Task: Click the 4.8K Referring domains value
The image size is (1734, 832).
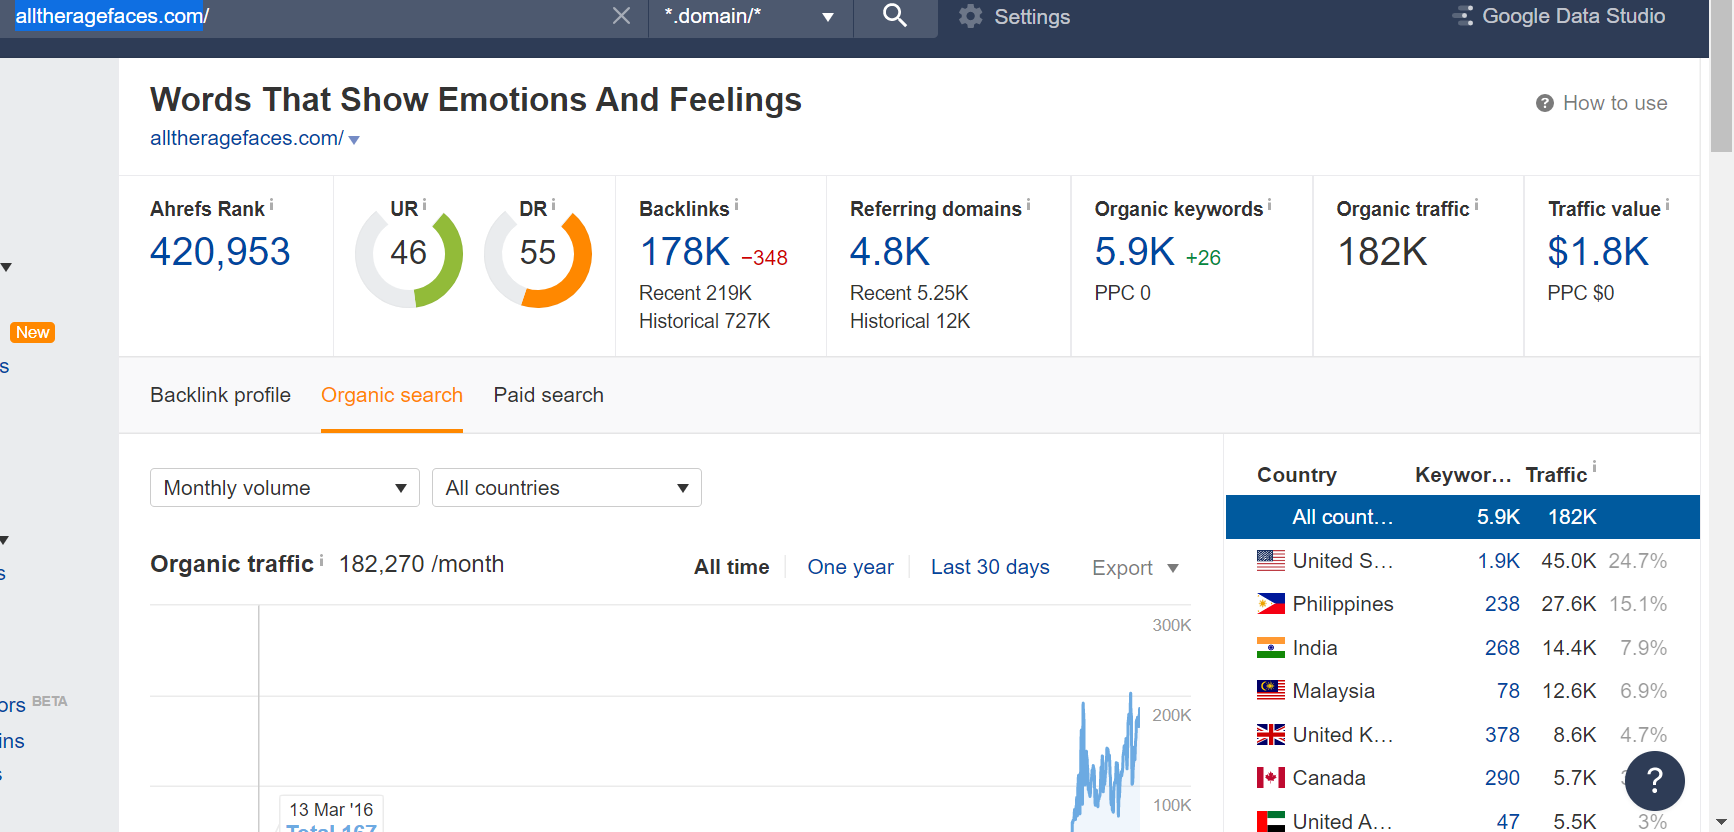Action: coord(890,252)
